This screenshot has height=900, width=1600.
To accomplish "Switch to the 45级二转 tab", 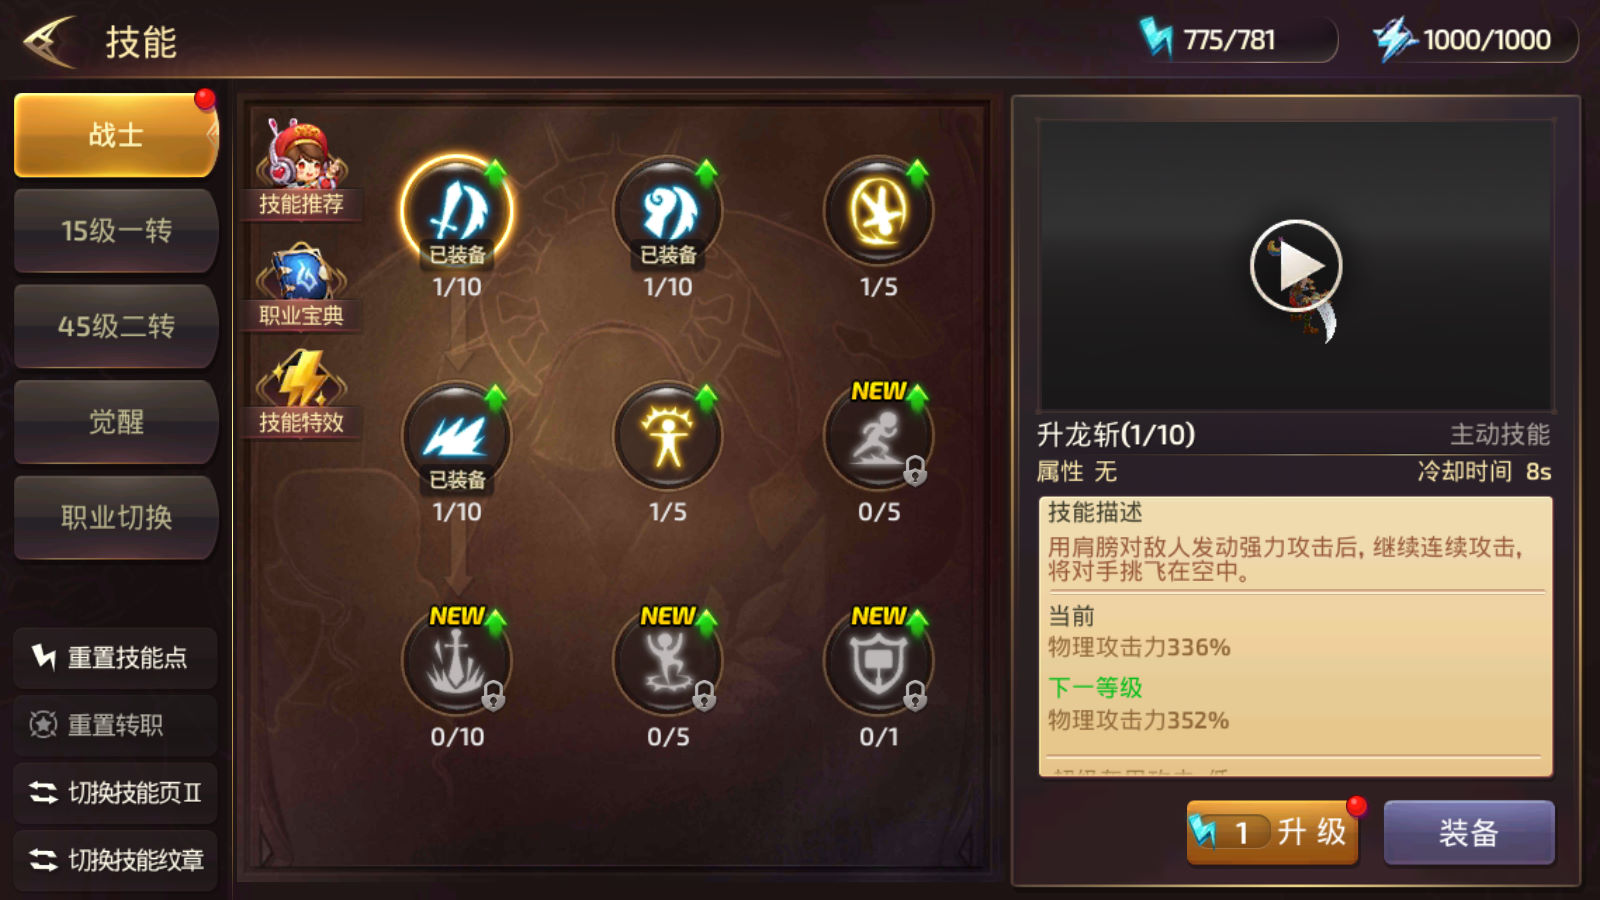I will (116, 326).
